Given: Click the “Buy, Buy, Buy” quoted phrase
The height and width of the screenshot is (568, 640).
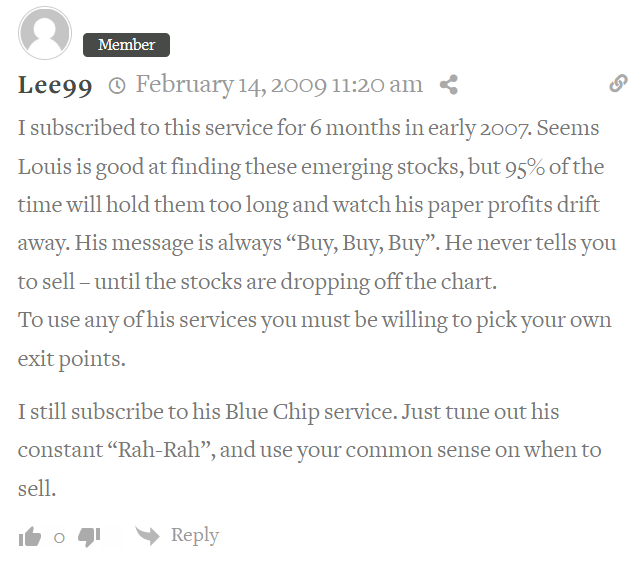Looking at the screenshot, I should coord(361,244).
